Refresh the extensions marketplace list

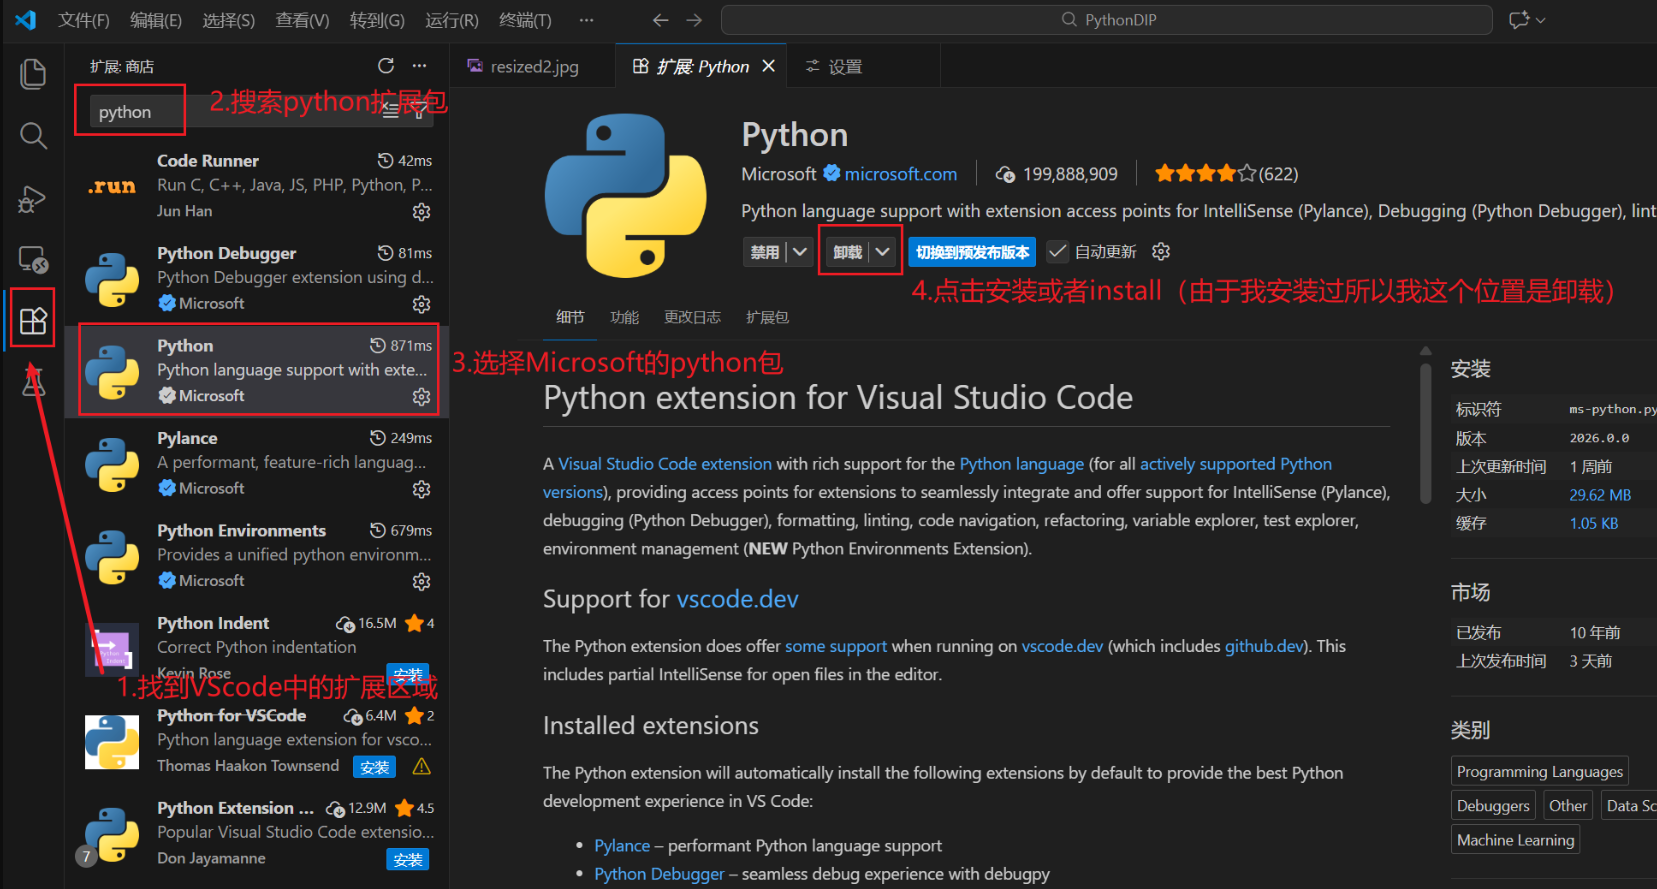386,66
